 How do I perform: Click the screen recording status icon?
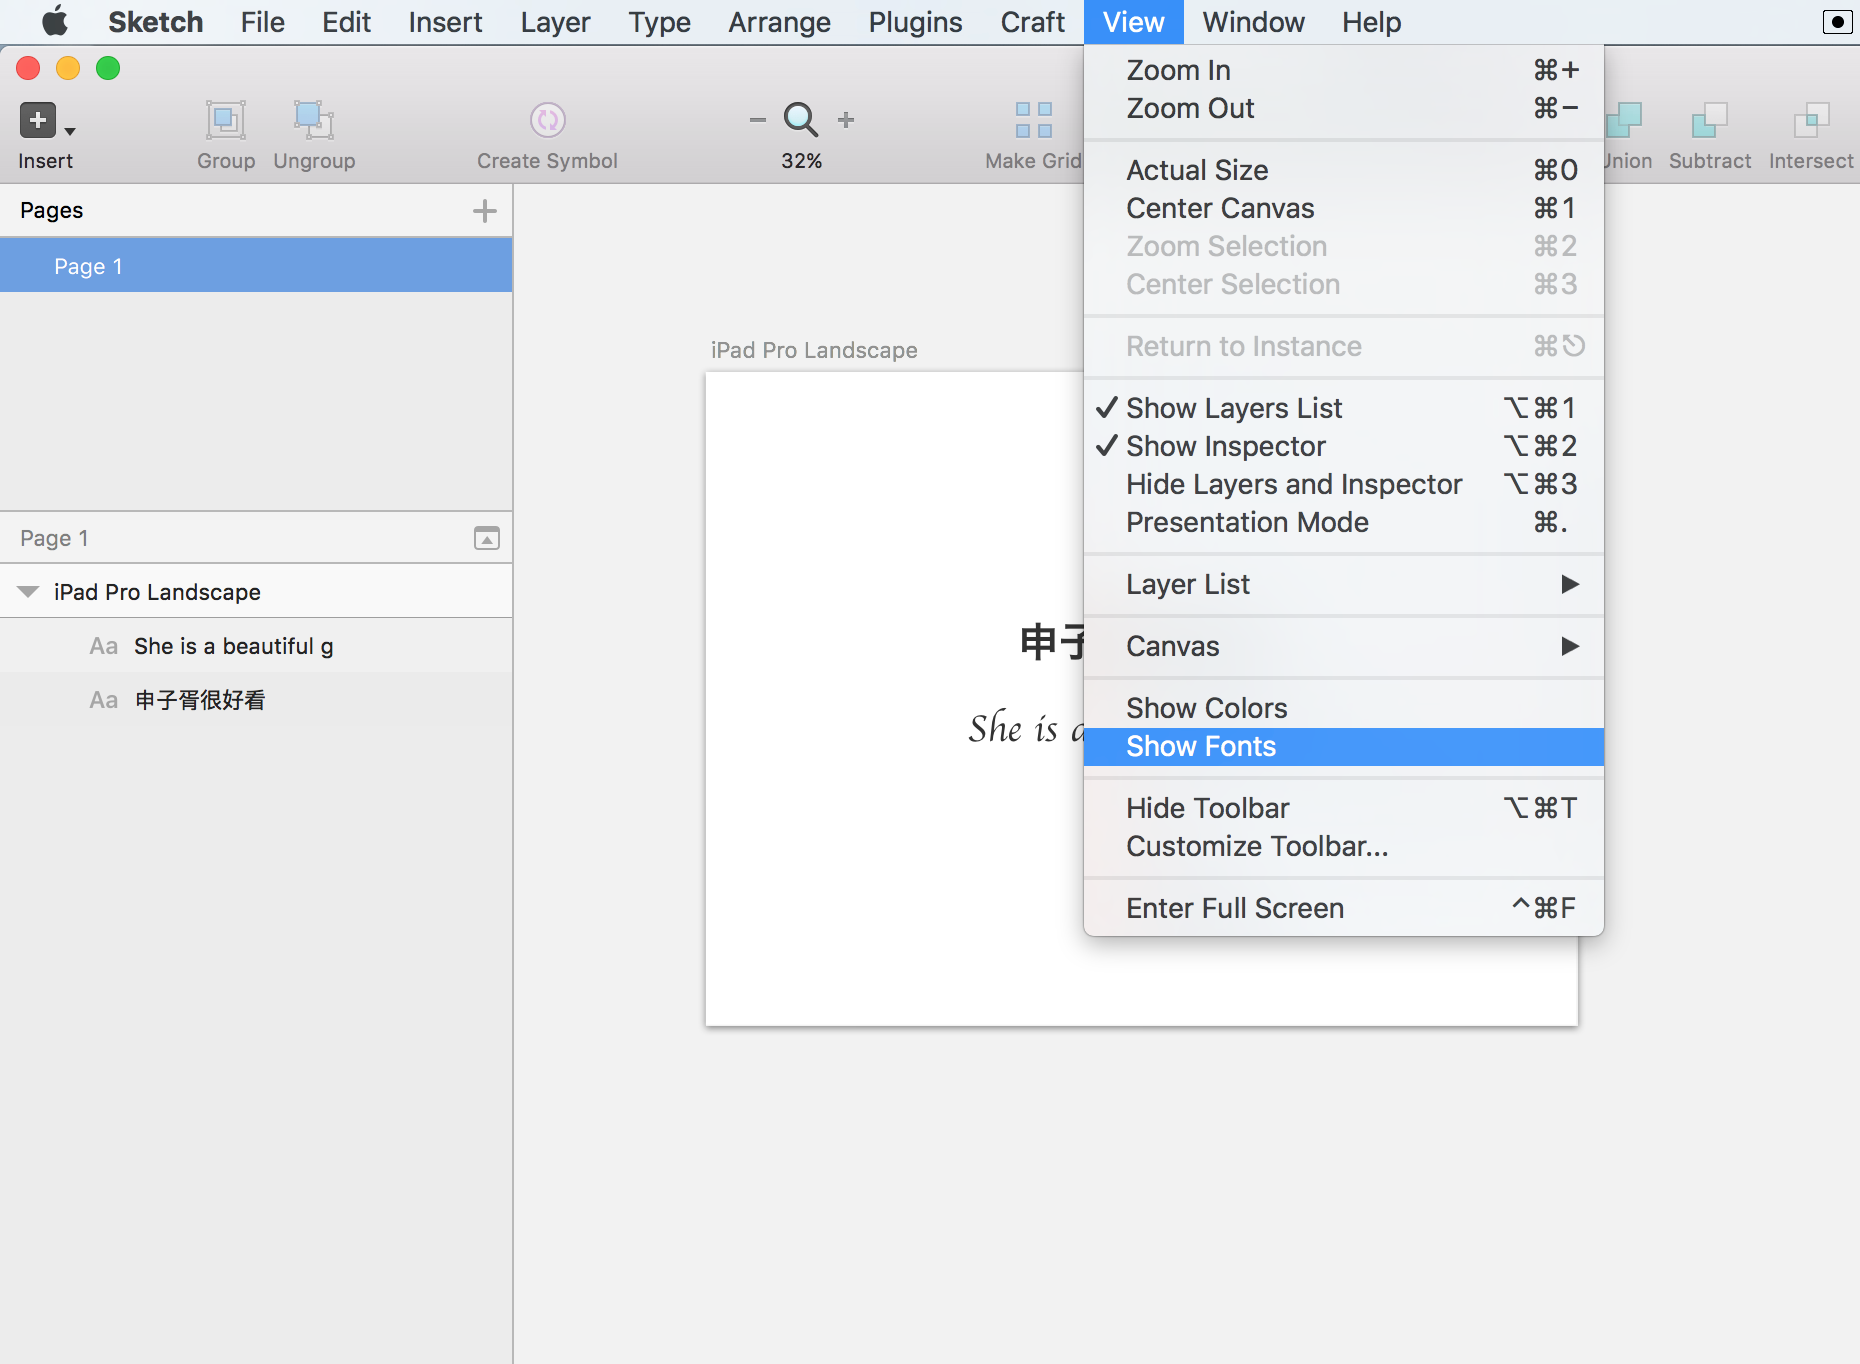1837,22
